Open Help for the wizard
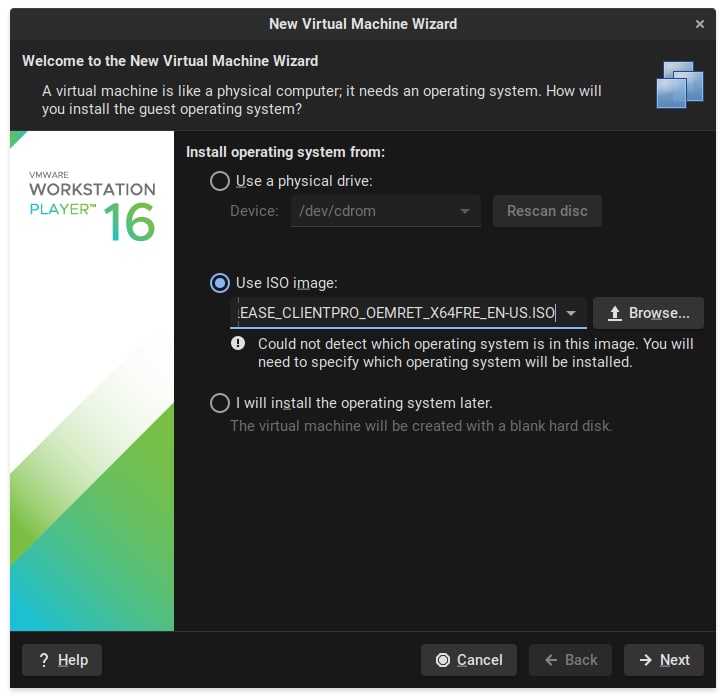The width and height of the screenshot is (726, 699). [x=62, y=660]
